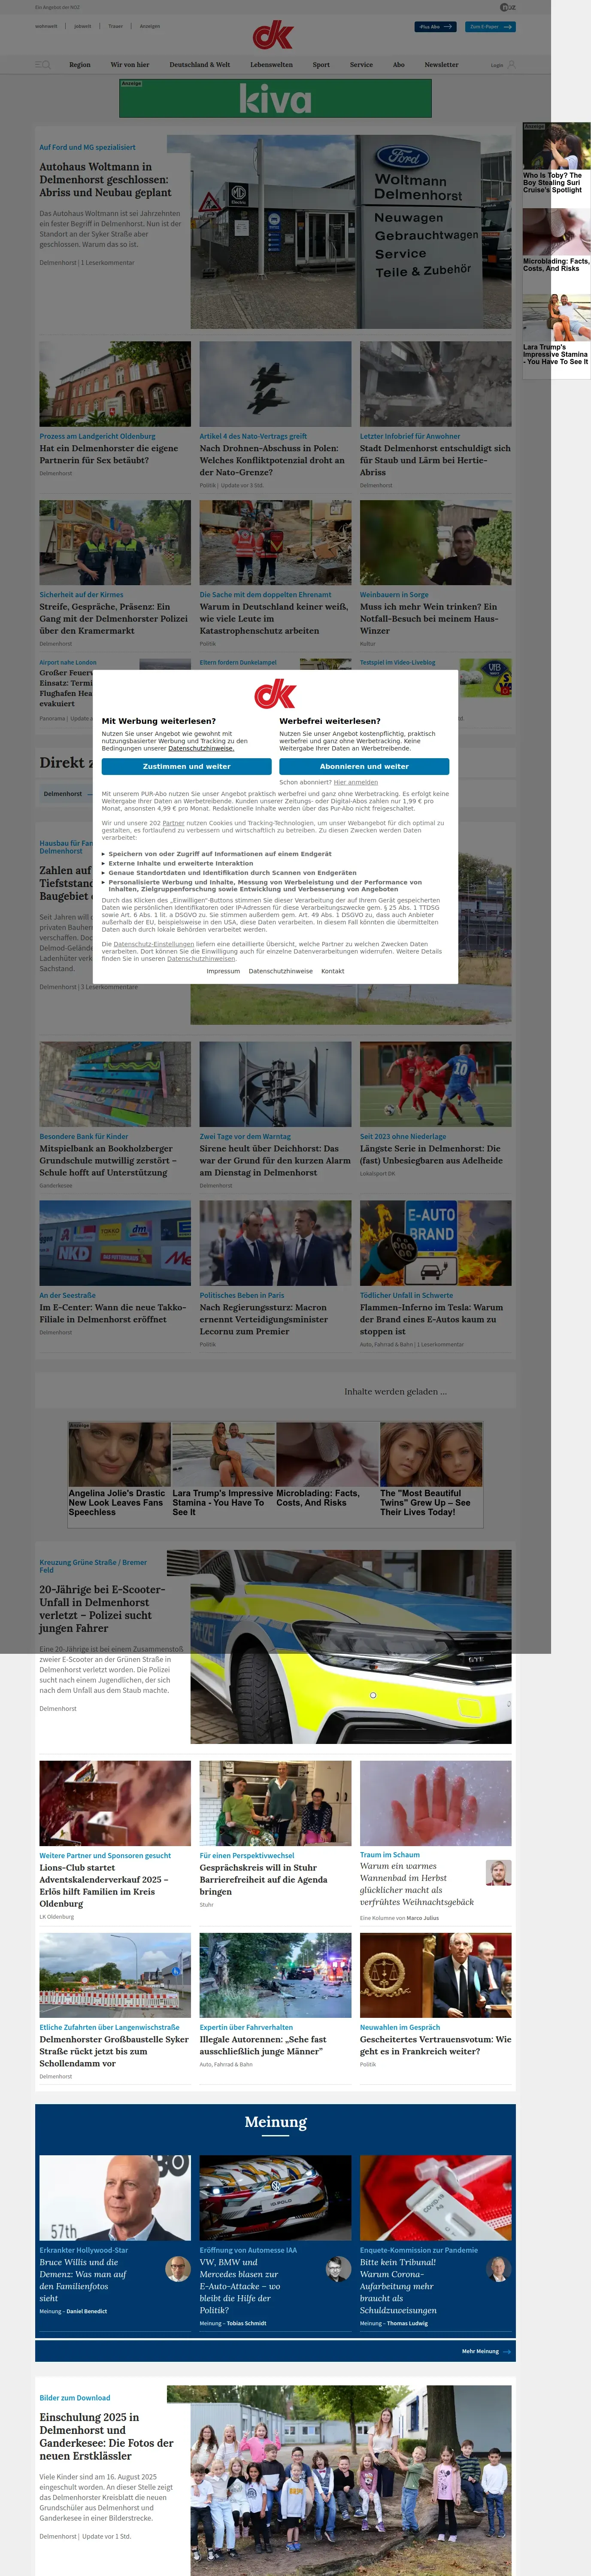Image resolution: width=591 pixels, height=2576 pixels.
Task: Click the Login user icon
Action: 511,65
